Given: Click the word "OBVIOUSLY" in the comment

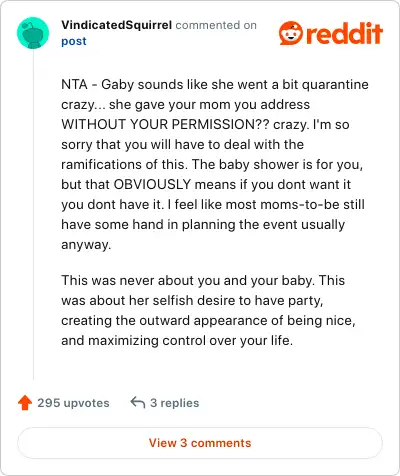Looking at the screenshot, I should [x=152, y=184].
